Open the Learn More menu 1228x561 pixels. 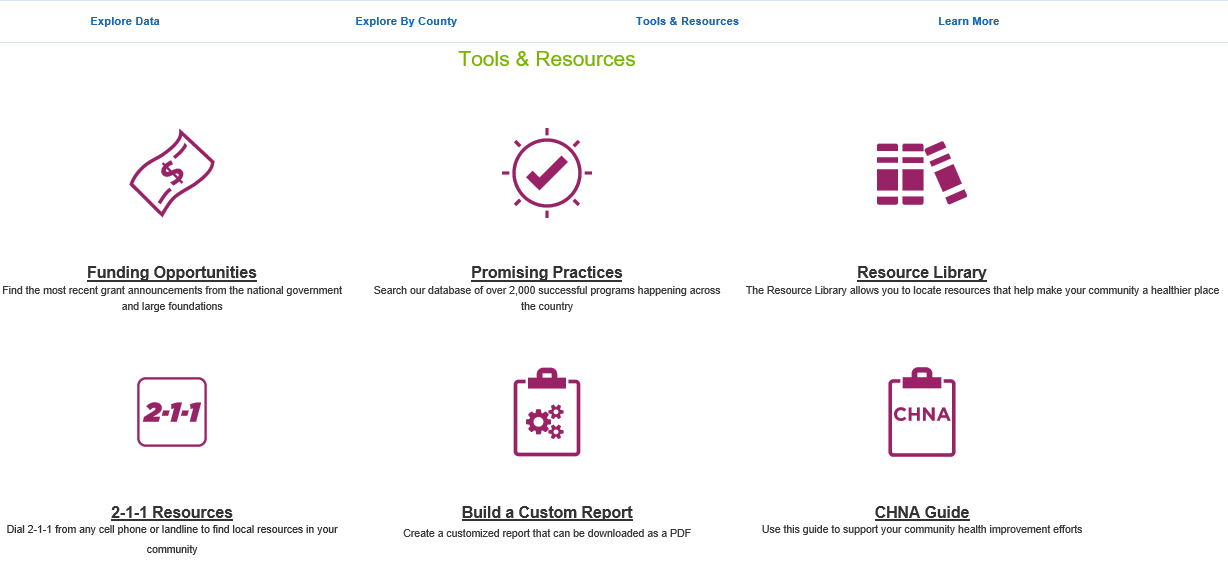click(968, 21)
